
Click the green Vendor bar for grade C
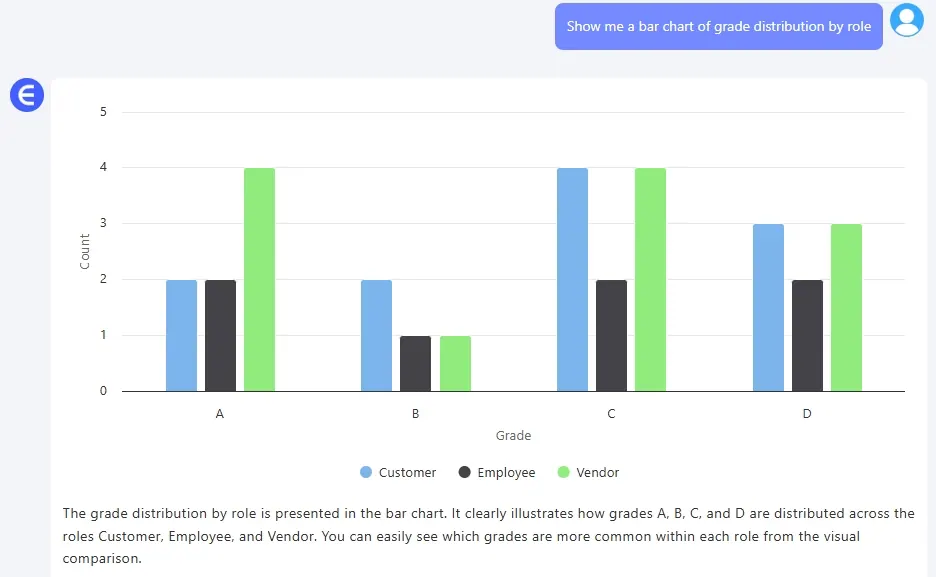[x=650, y=280]
